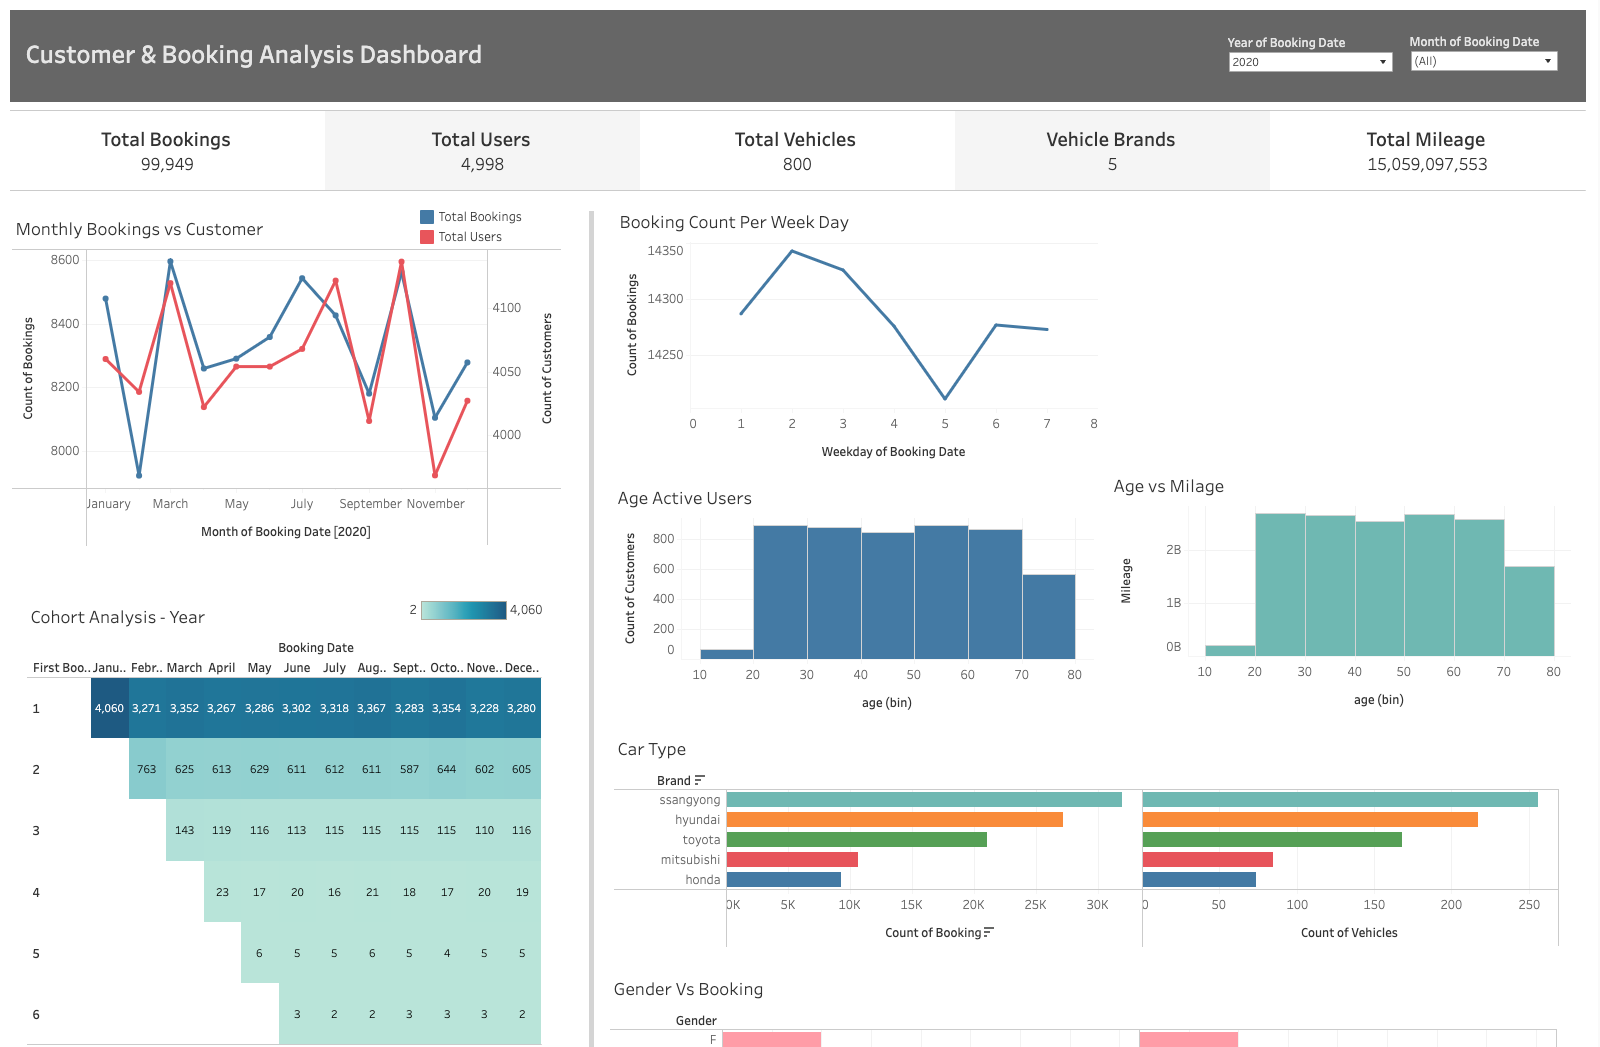Click the Customer & Booking Analysis Dashboard title
Image resolution: width=1600 pixels, height=1047 pixels.
(254, 55)
